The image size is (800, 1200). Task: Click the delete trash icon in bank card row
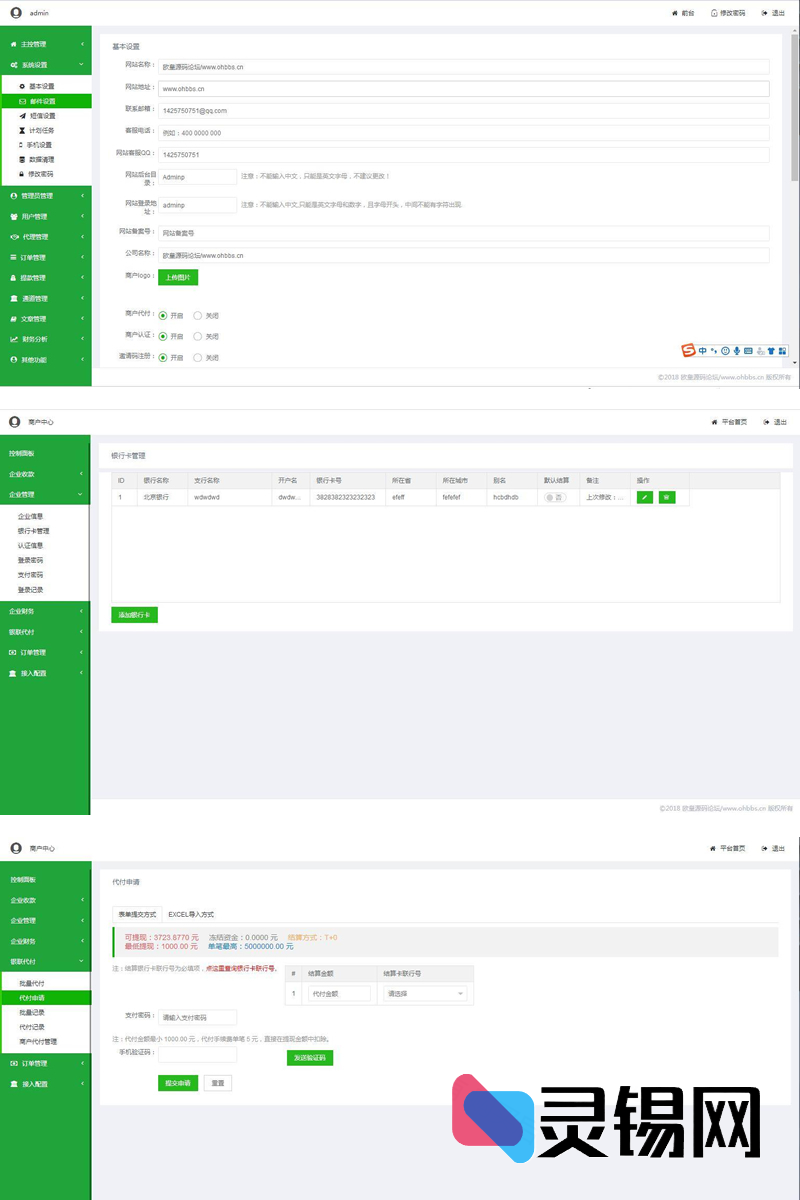[x=667, y=497]
